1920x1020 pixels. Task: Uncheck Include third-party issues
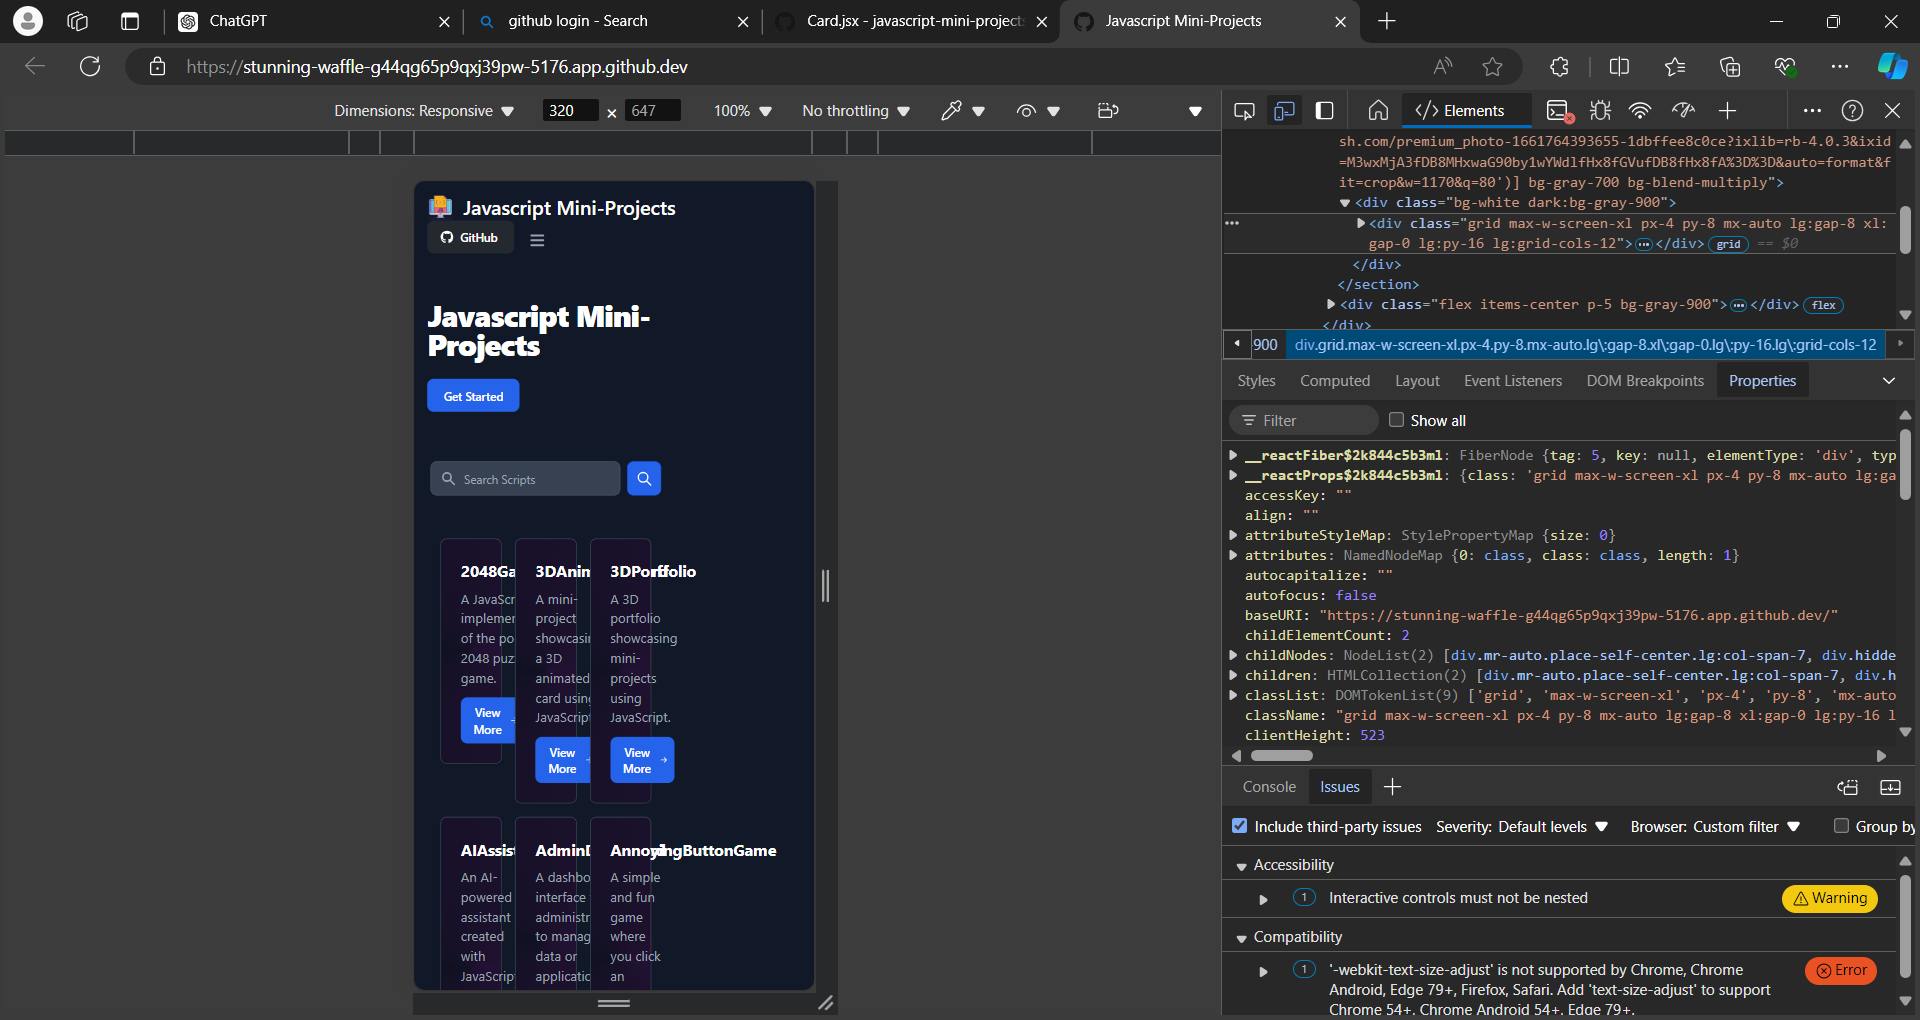[1240, 826]
